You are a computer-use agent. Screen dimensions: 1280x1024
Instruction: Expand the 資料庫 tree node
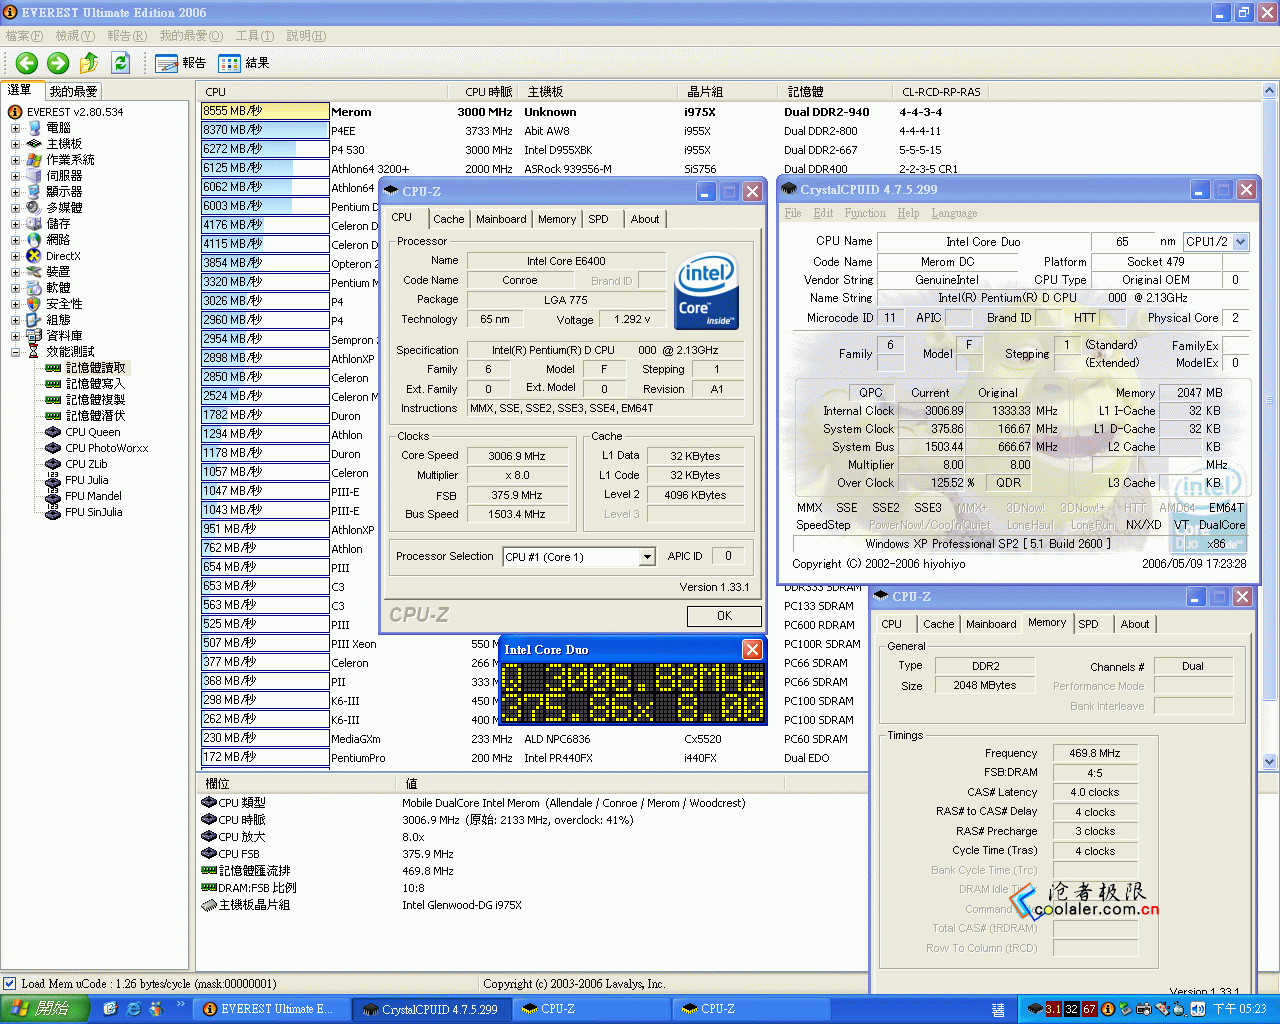[x=15, y=336]
